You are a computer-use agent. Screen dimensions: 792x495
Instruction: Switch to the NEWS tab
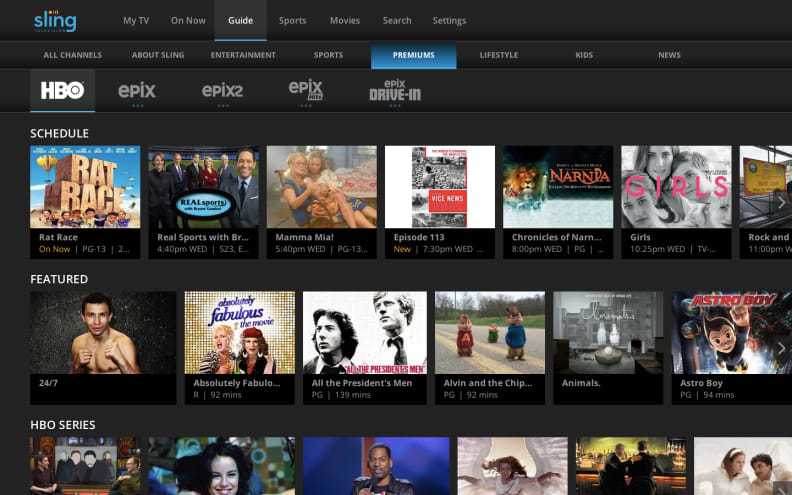(x=669, y=55)
